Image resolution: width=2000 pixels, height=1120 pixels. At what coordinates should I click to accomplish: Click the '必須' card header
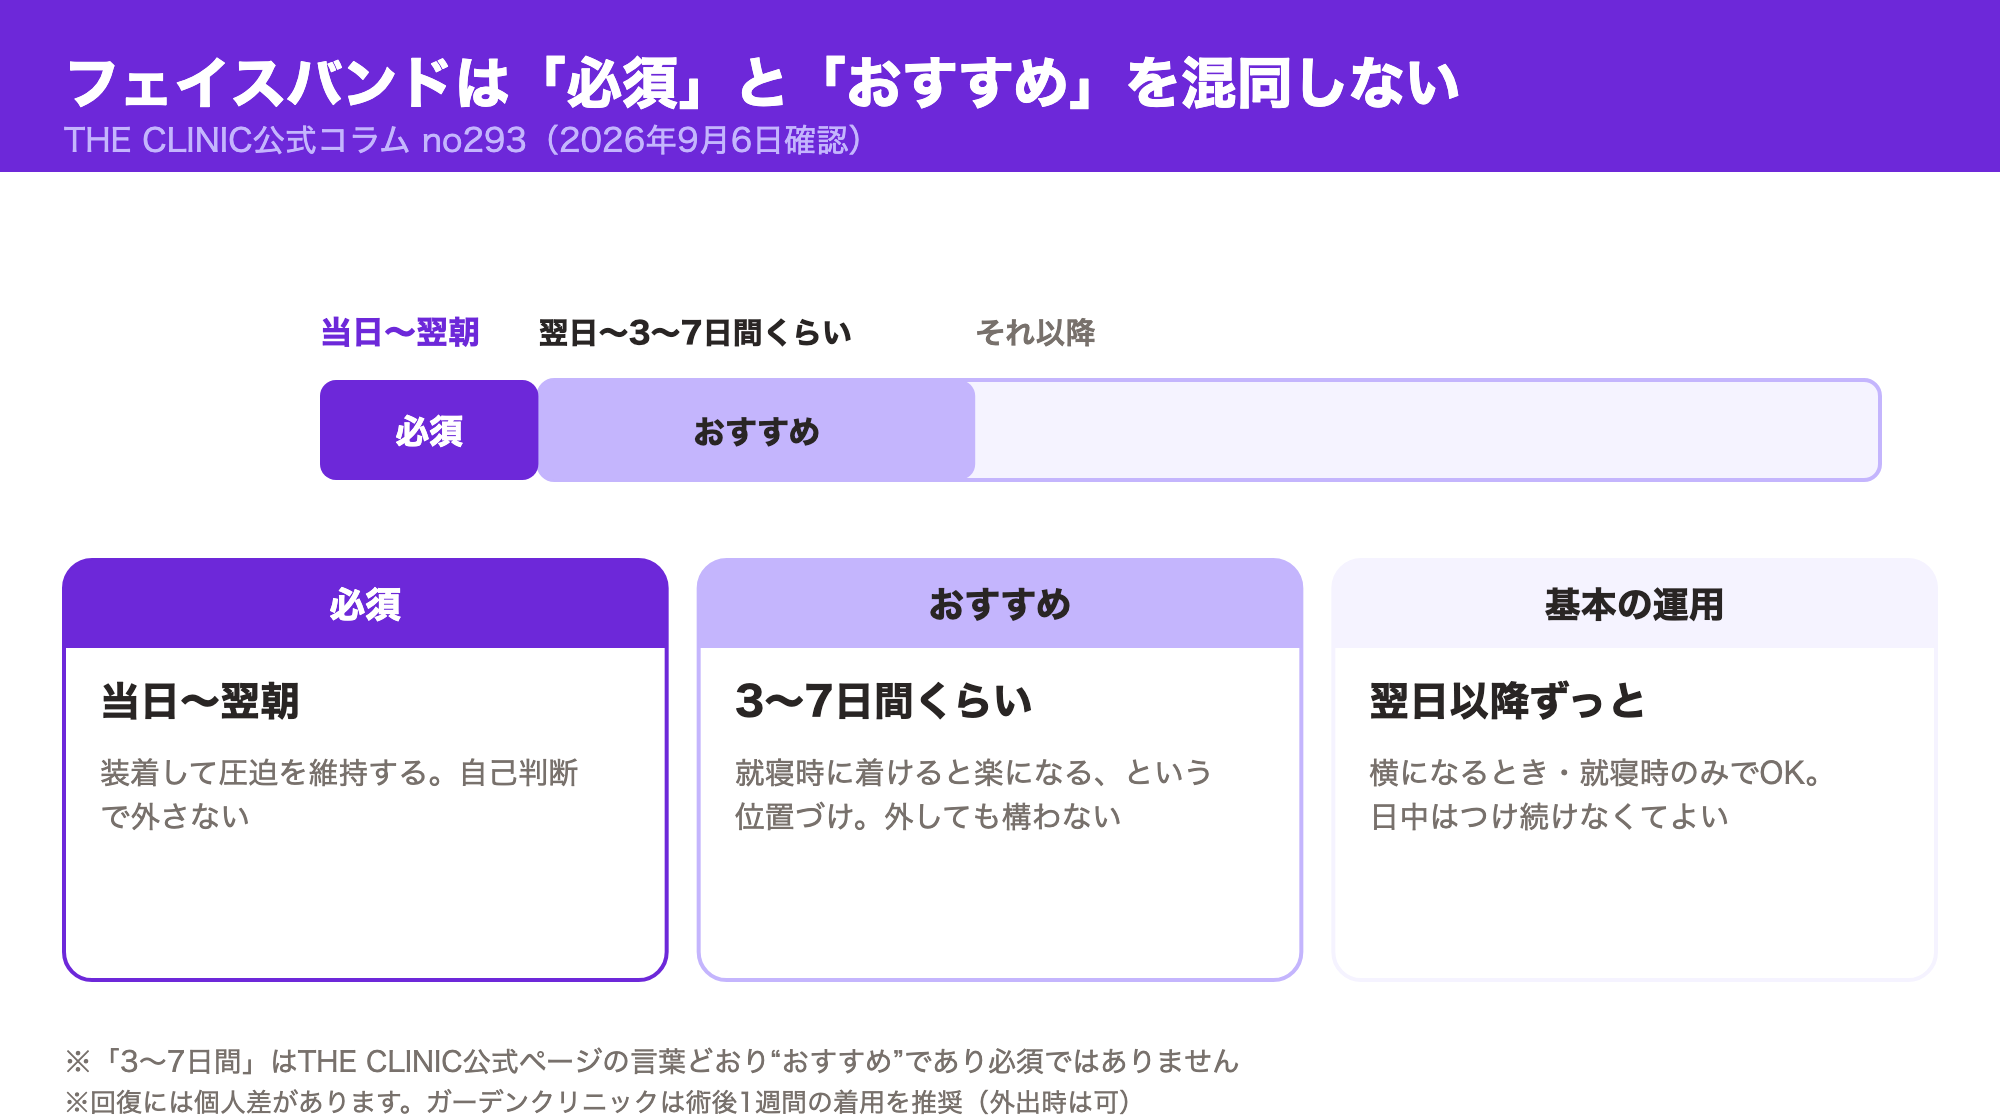click(365, 604)
